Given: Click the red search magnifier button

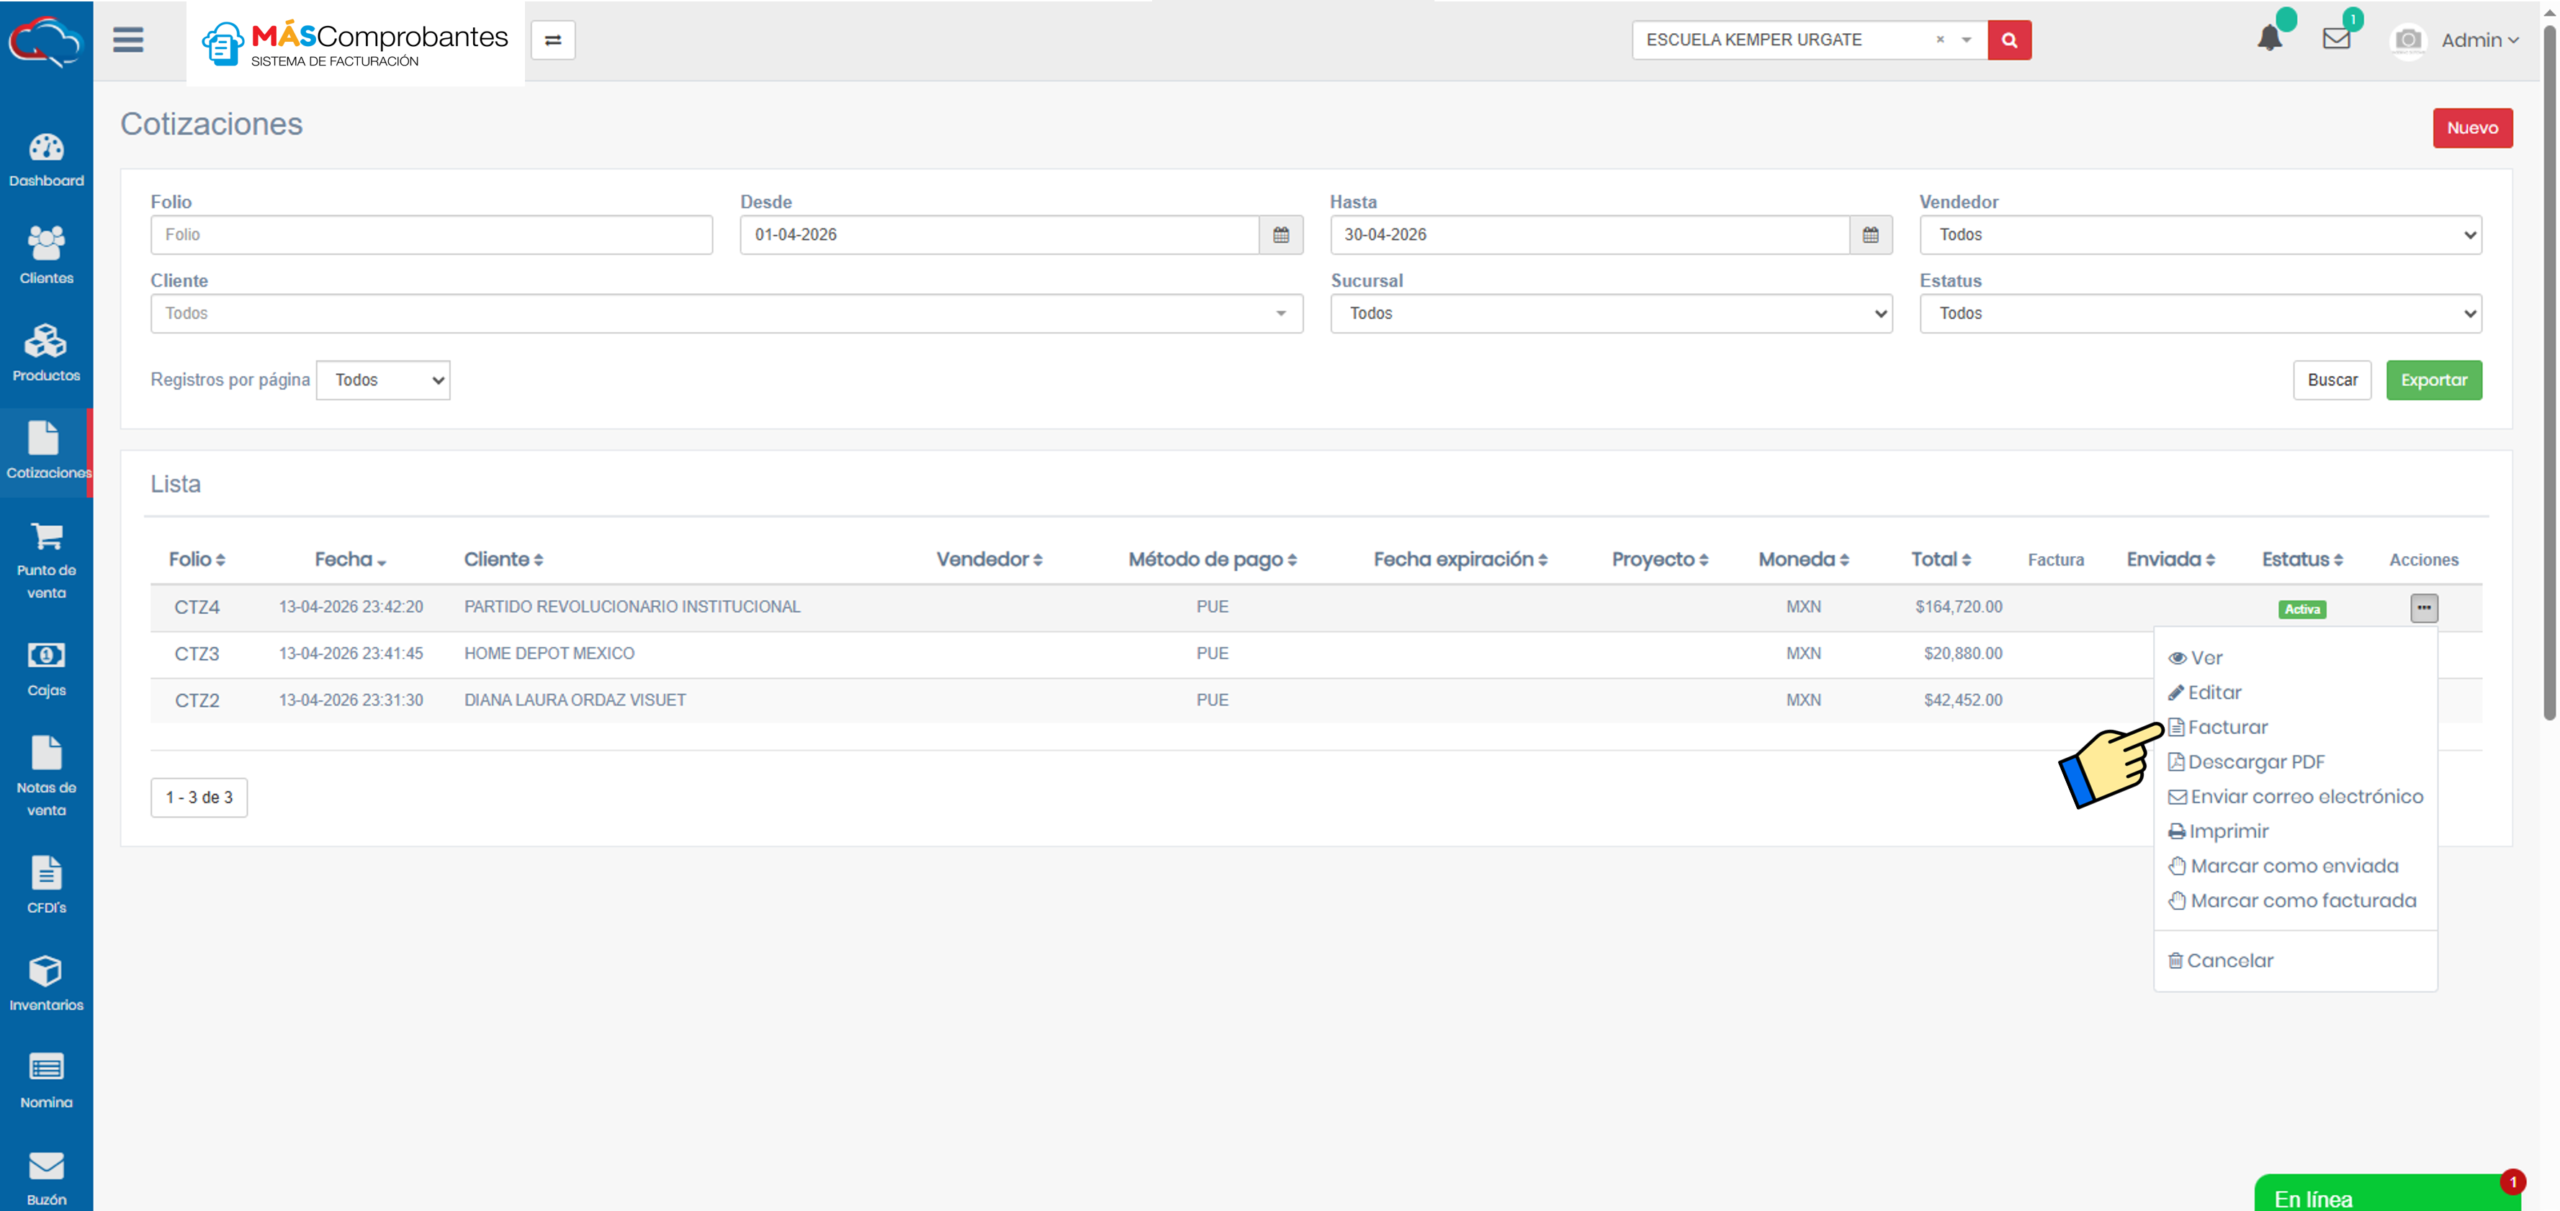Looking at the screenshot, I should pyautogui.click(x=2009, y=40).
